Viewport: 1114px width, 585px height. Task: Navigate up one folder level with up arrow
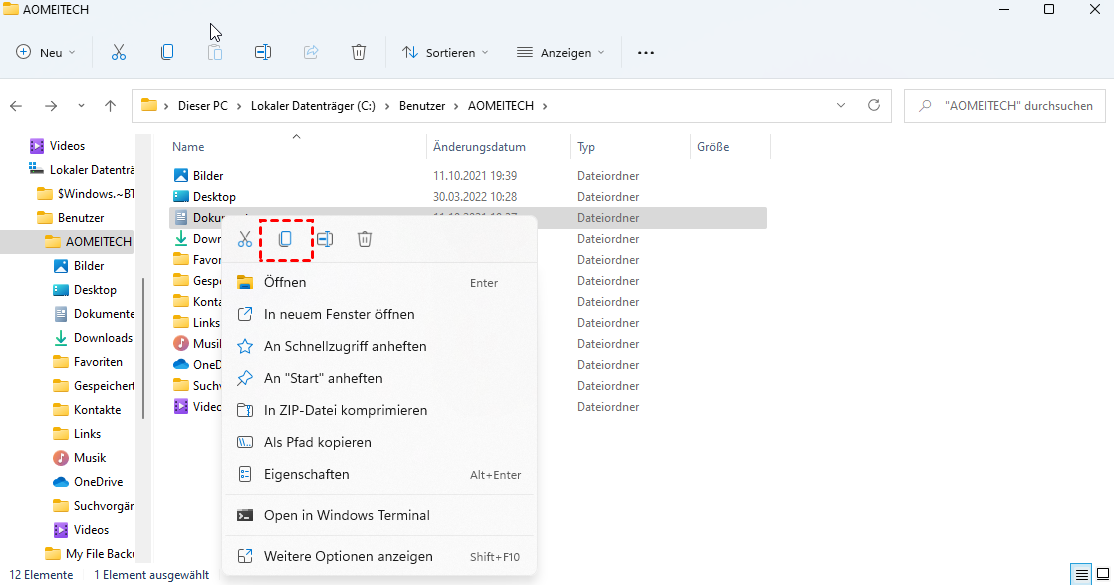pos(110,106)
